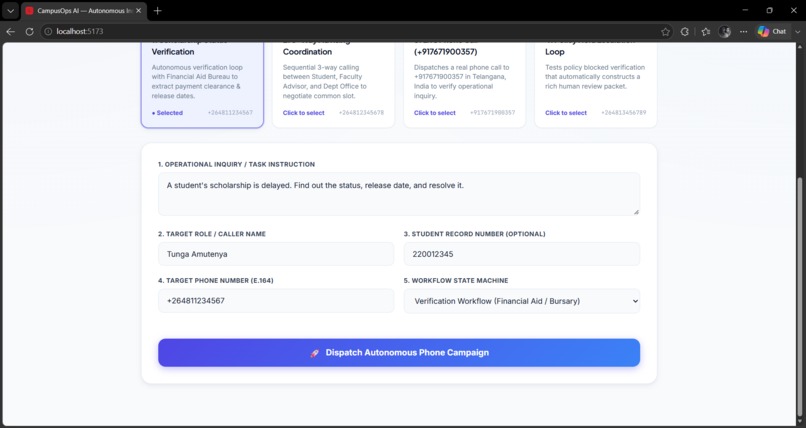Click the '4. TARGET PHONE NUMBER (E.164)' label
Image resolution: width=806 pixels, height=428 pixels.
(x=216, y=281)
